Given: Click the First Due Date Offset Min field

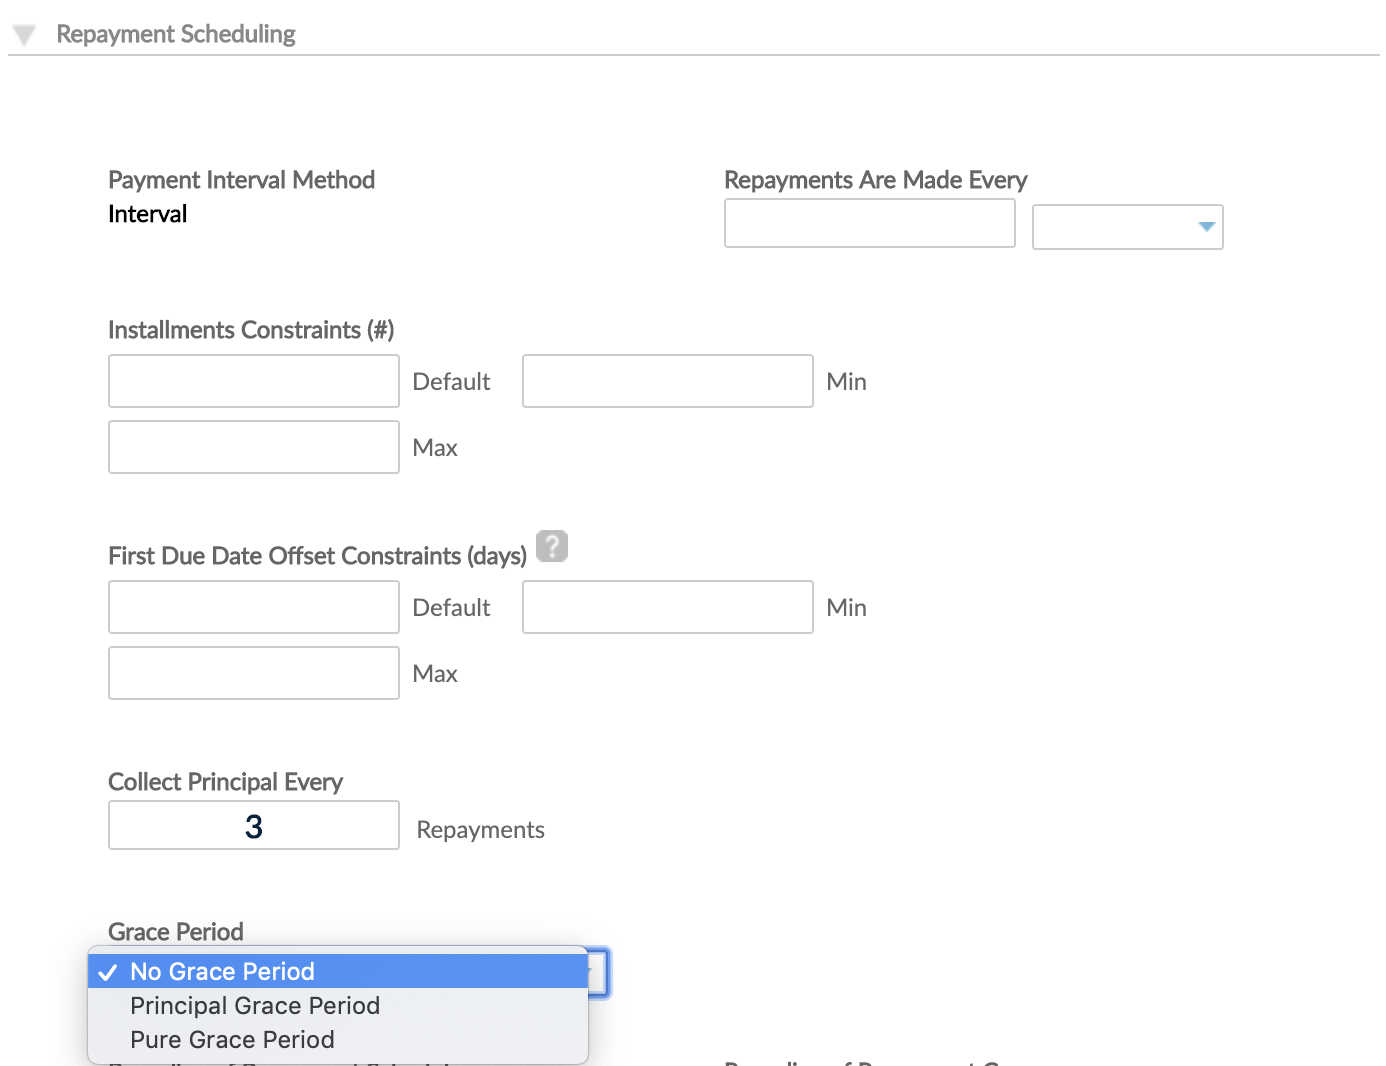Looking at the screenshot, I should 667,607.
